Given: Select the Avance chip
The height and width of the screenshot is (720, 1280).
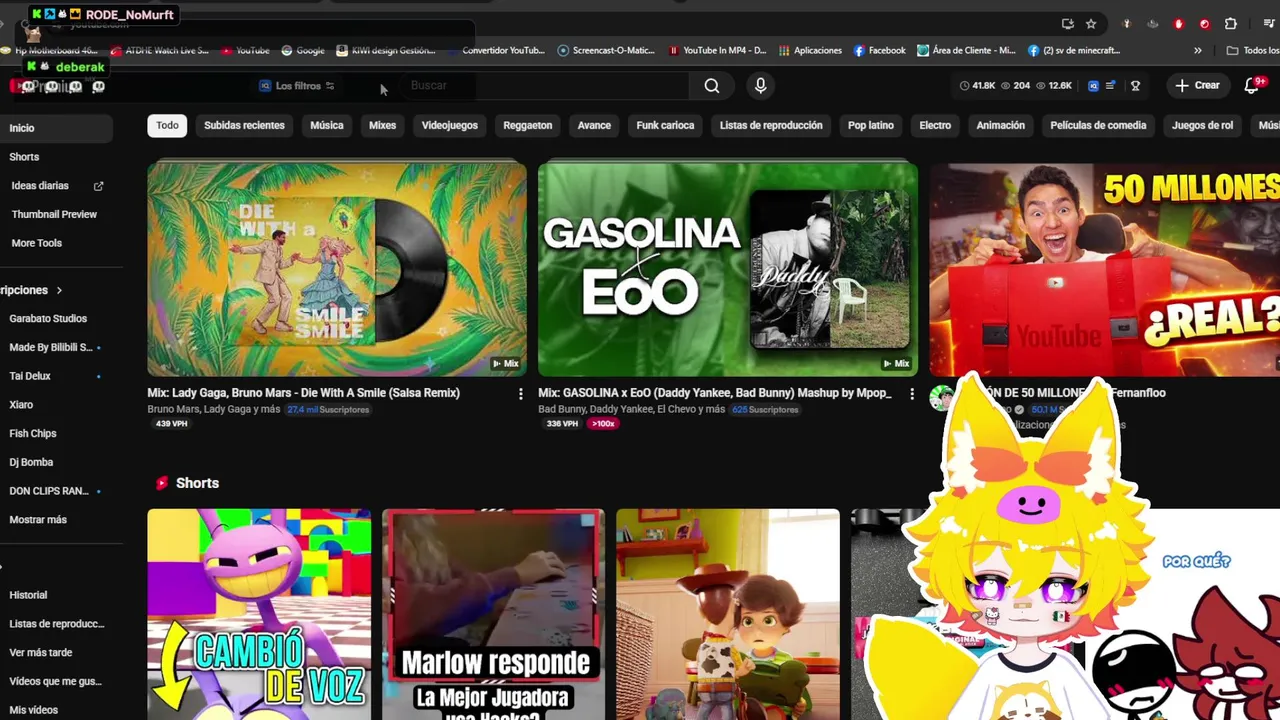Looking at the screenshot, I should [594, 125].
